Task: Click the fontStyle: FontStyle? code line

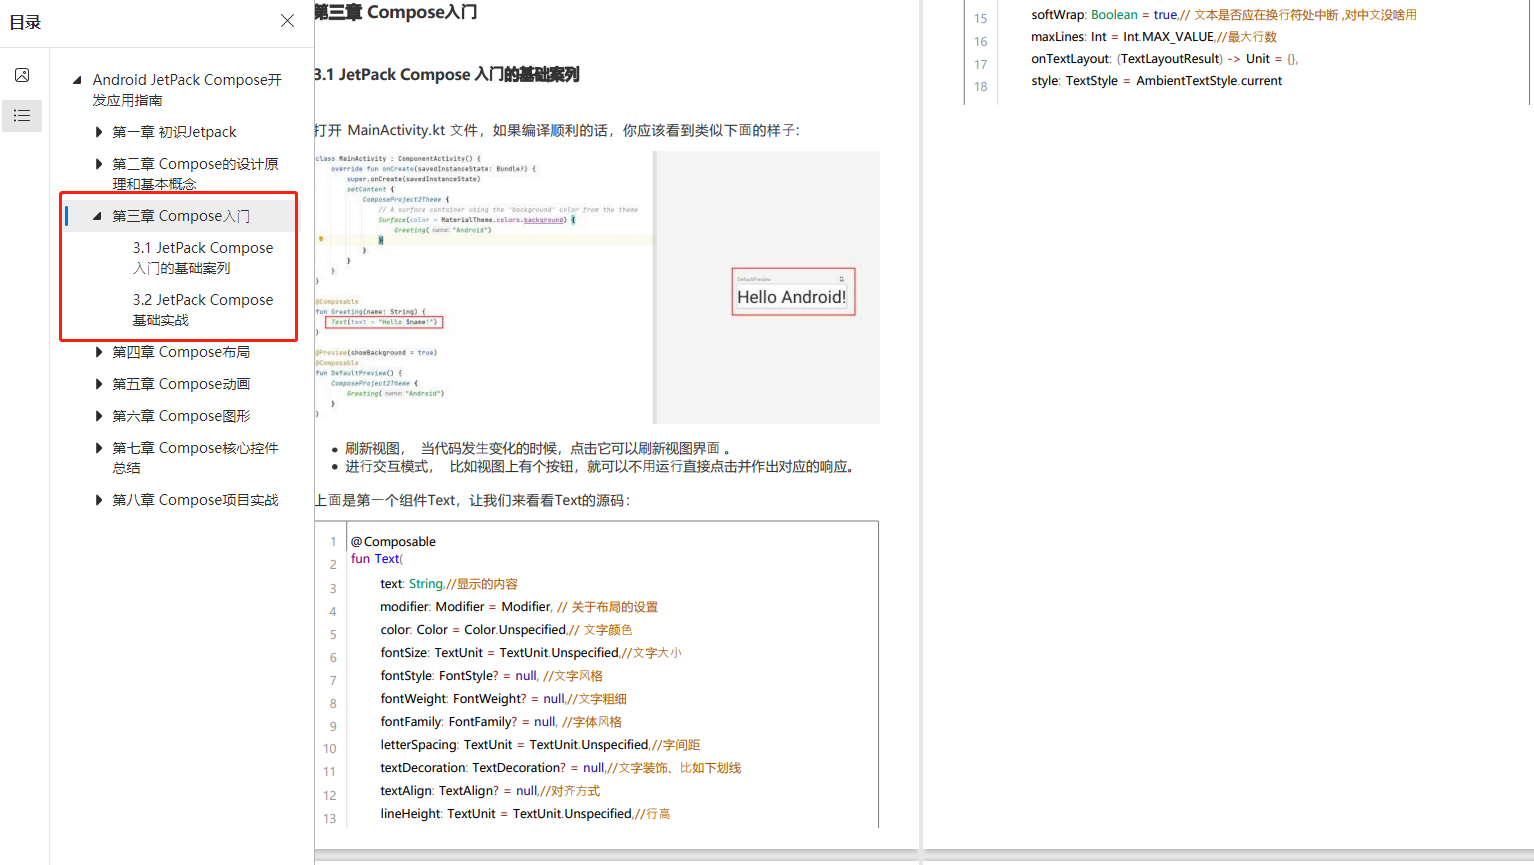Action: tap(491, 676)
